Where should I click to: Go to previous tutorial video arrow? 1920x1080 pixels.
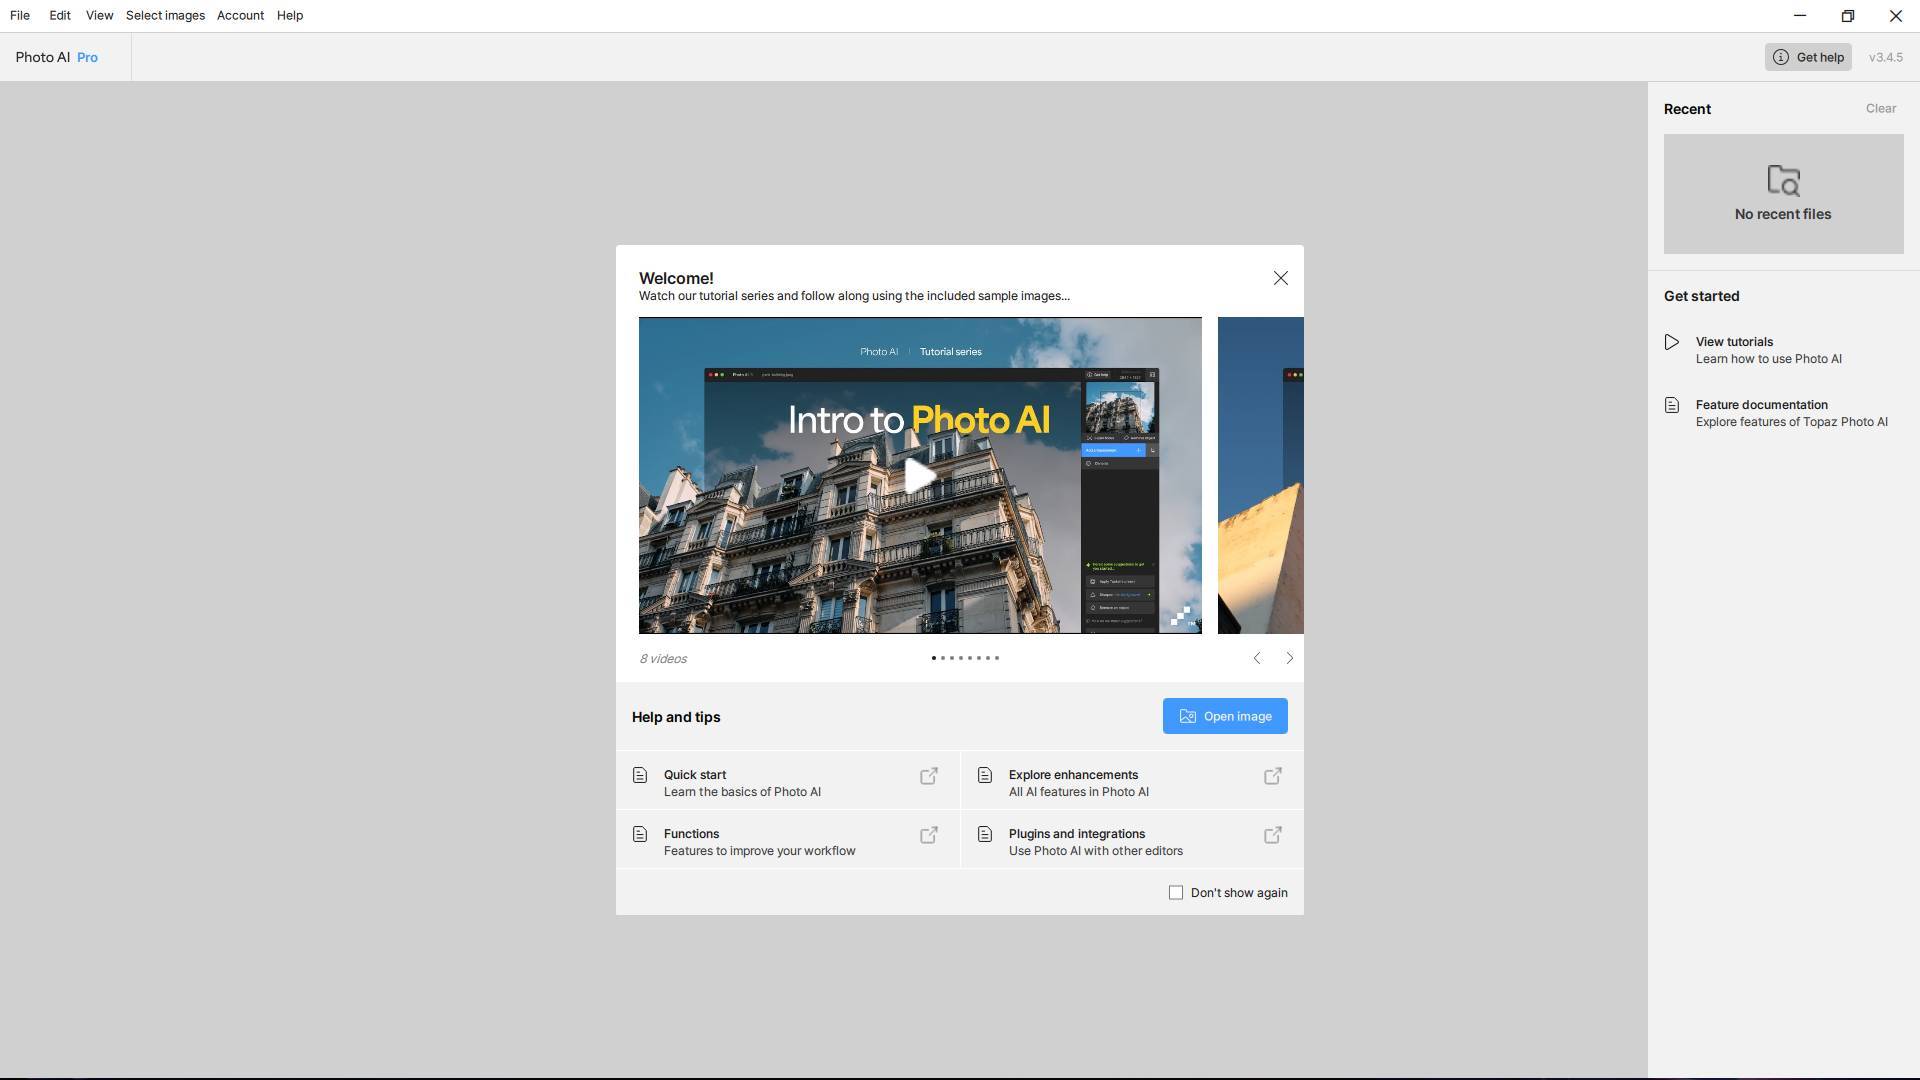coord(1257,658)
